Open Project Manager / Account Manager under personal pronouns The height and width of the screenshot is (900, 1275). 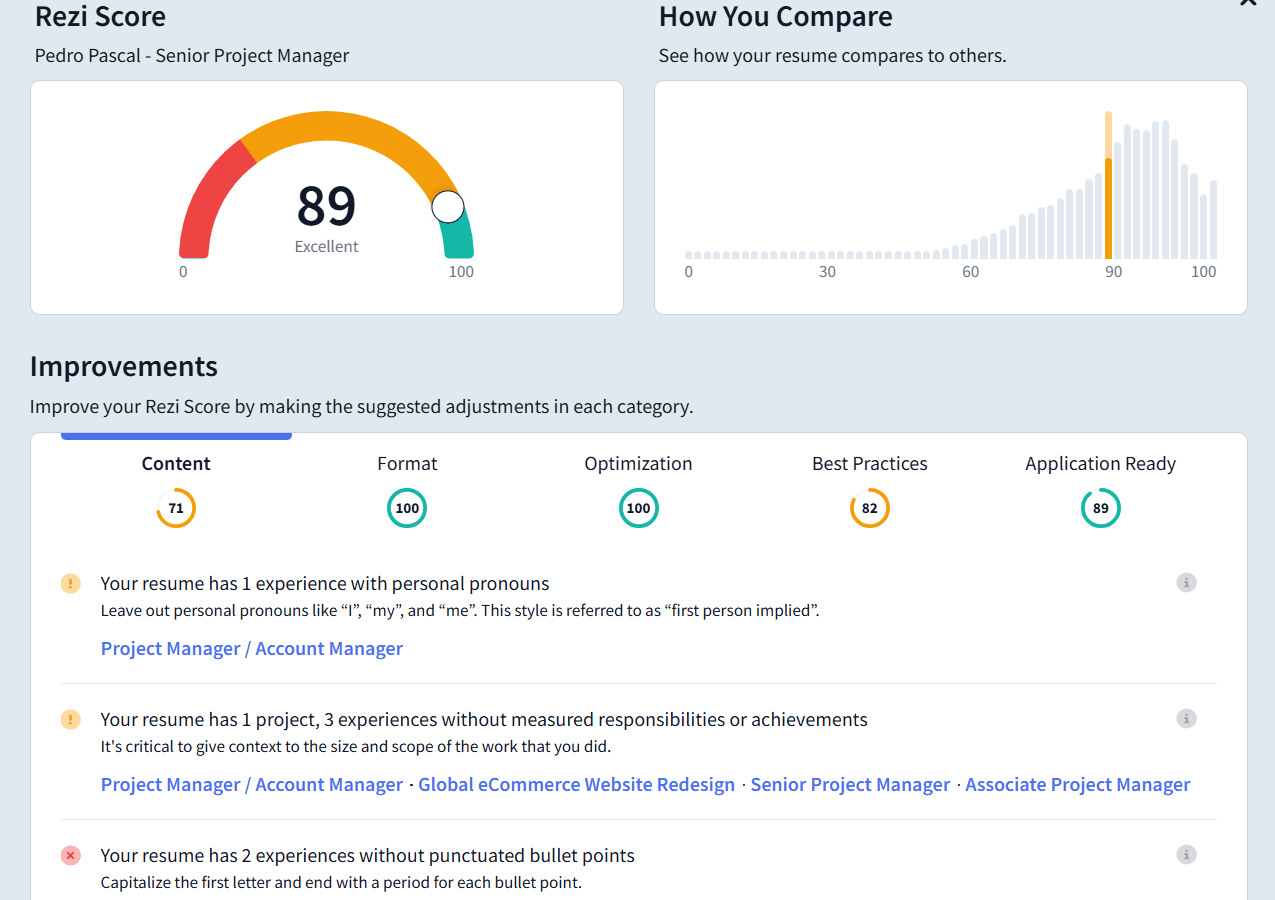(x=252, y=649)
